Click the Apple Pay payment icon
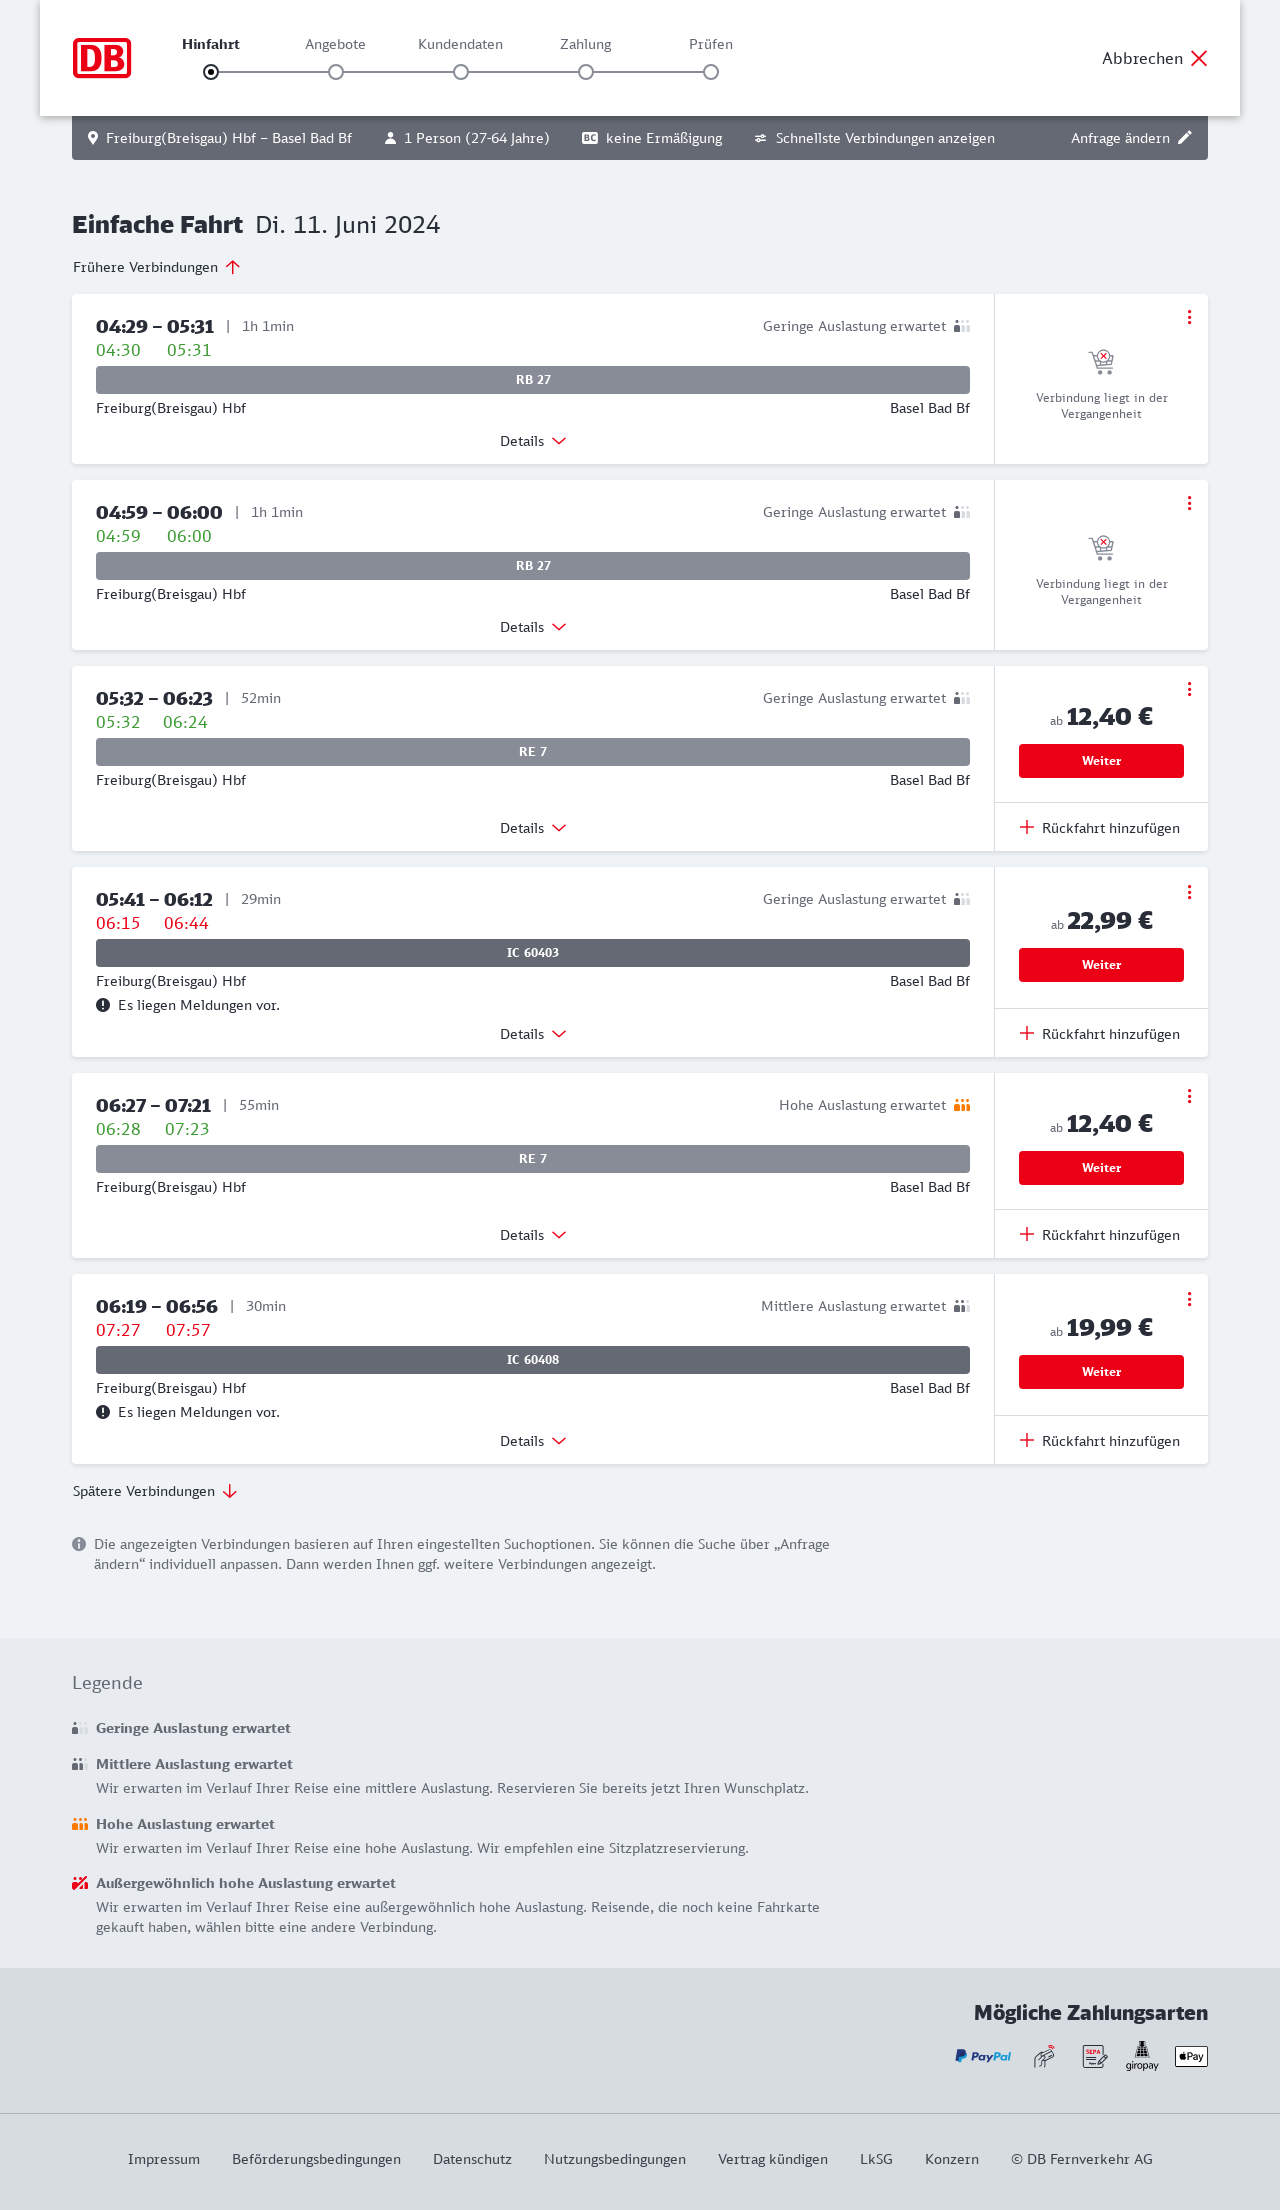The height and width of the screenshot is (2210, 1280). [x=1191, y=2056]
